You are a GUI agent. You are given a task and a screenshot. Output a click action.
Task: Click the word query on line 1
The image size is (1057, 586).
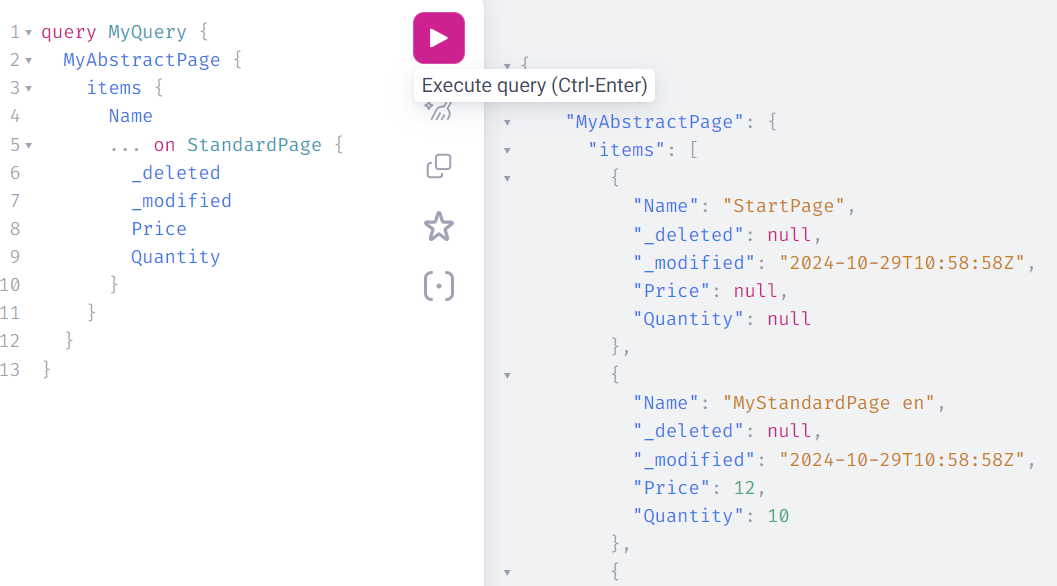[69, 32]
